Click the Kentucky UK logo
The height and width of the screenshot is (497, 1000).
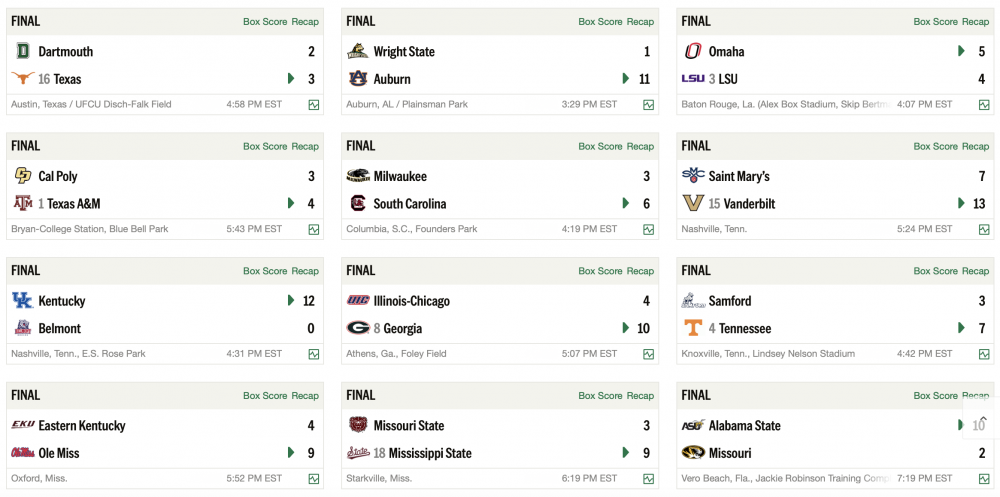[x=22, y=301]
